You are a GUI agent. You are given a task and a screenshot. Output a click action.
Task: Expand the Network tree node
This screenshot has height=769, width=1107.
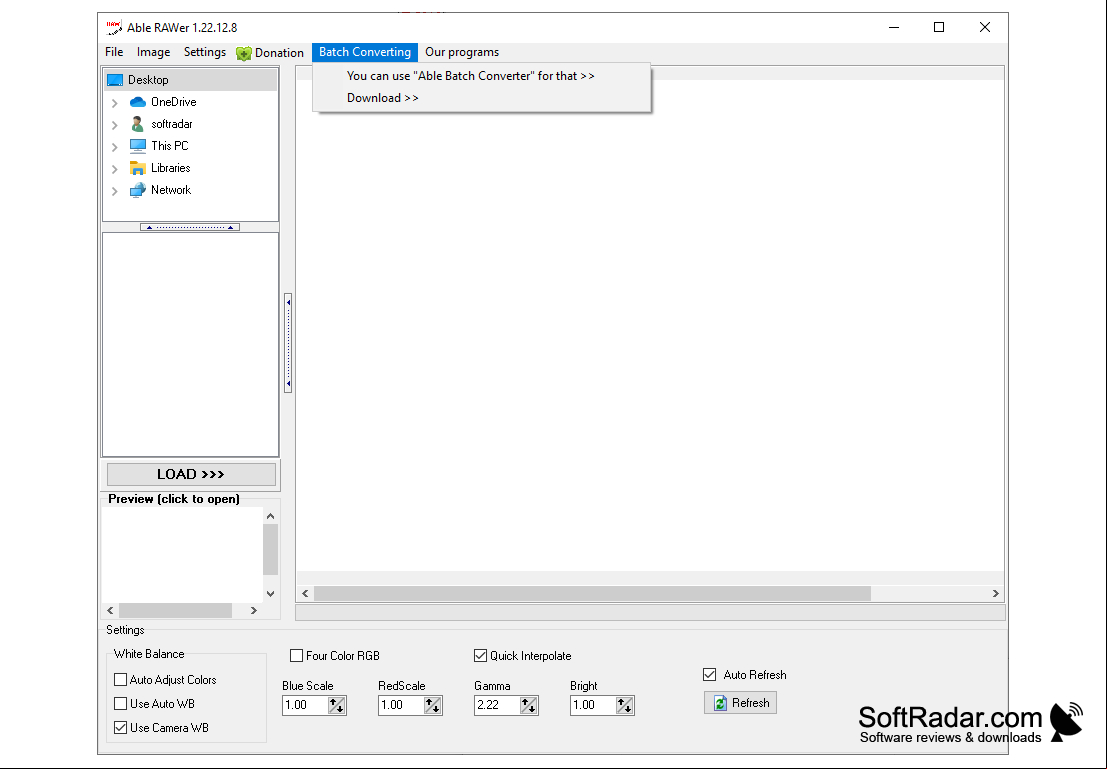tap(114, 191)
